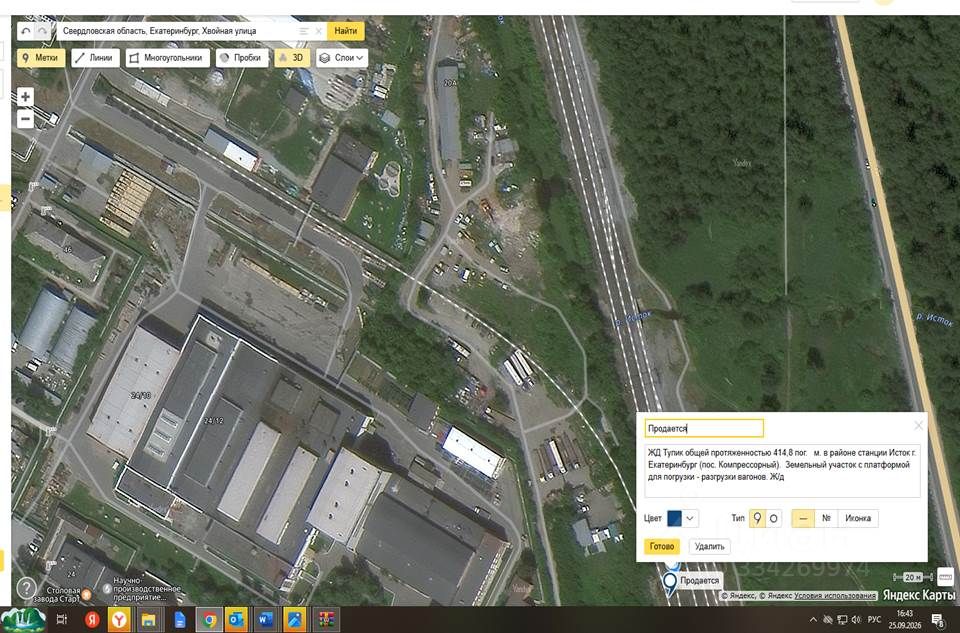Expand the Слои layers dropdown
The image size is (960, 633).
tap(342, 58)
